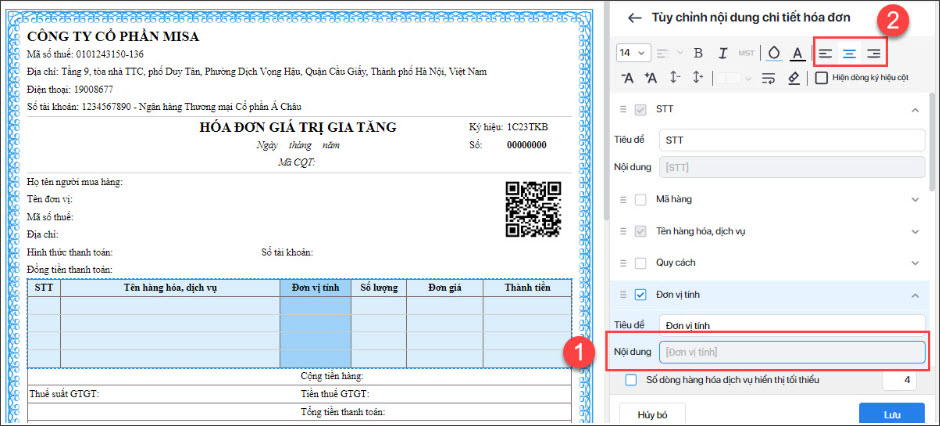Image resolution: width=940 pixels, height=426 pixels.
Task: Decrease font size with small A icon
Action: 627,78
